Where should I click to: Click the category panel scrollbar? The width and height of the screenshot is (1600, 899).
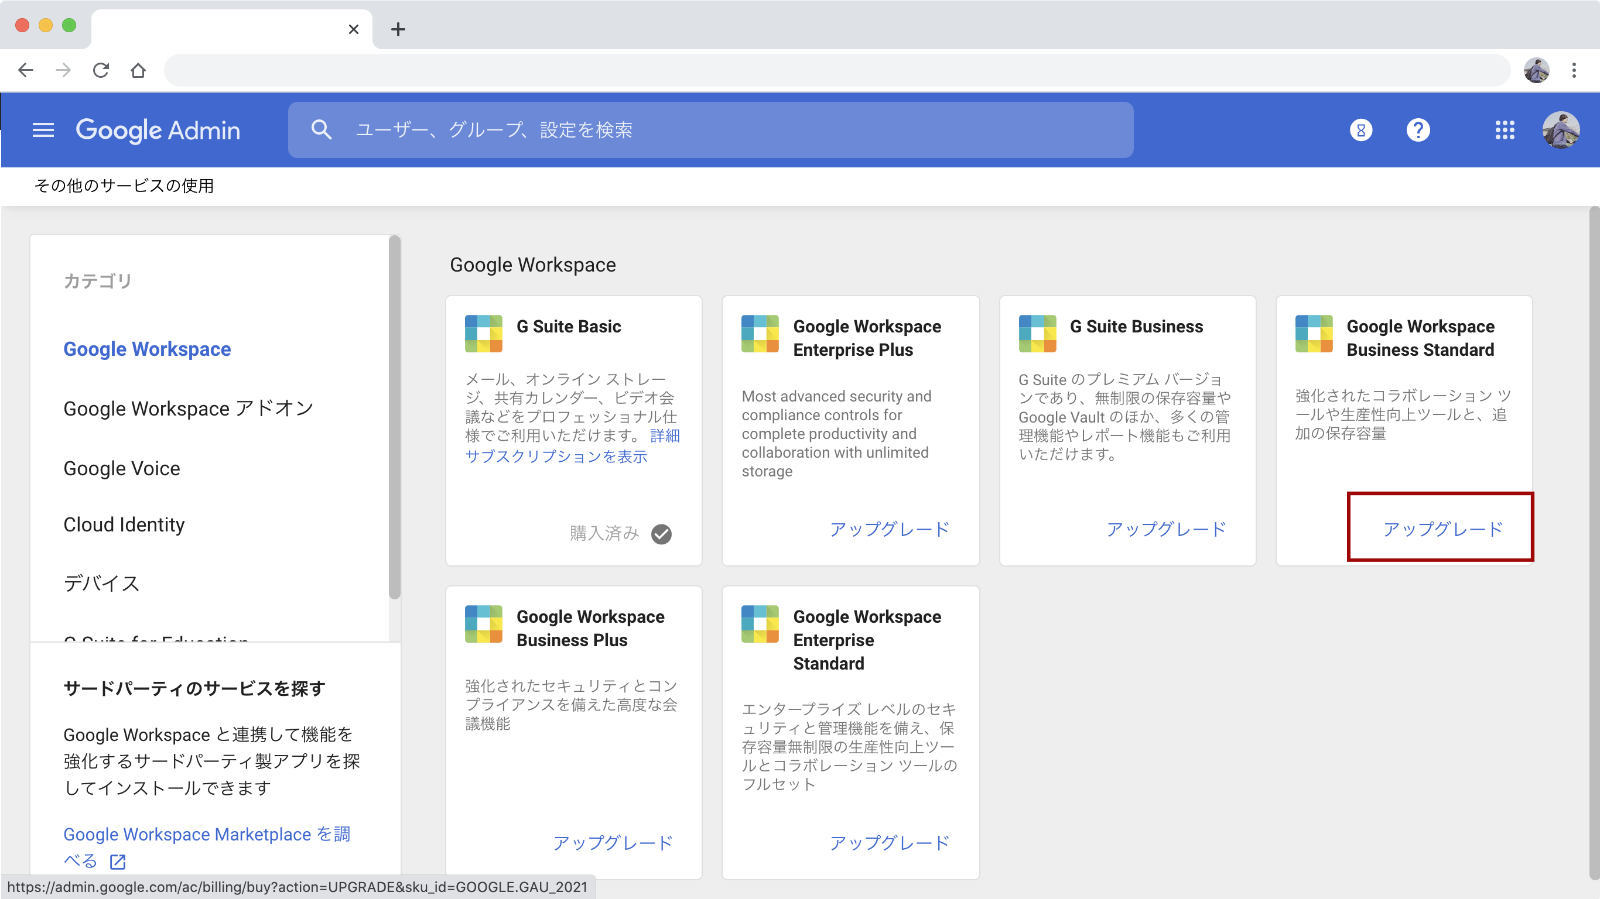click(395, 417)
